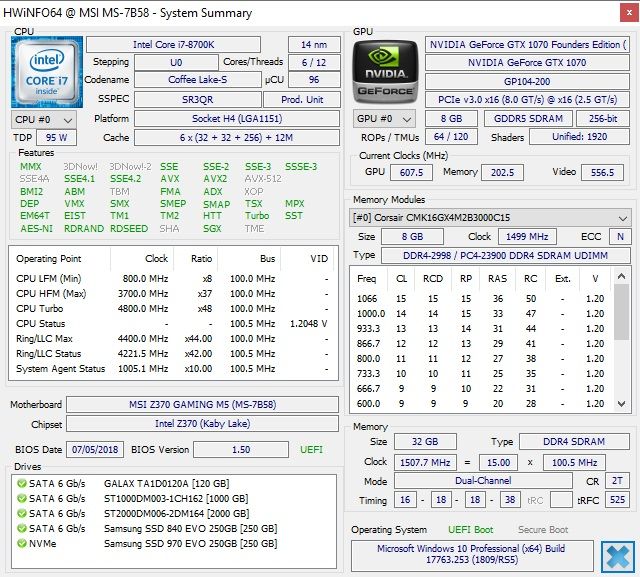Click the UEFI Boot label
The height and width of the screenshot is (577, 640).
[470, 530]
